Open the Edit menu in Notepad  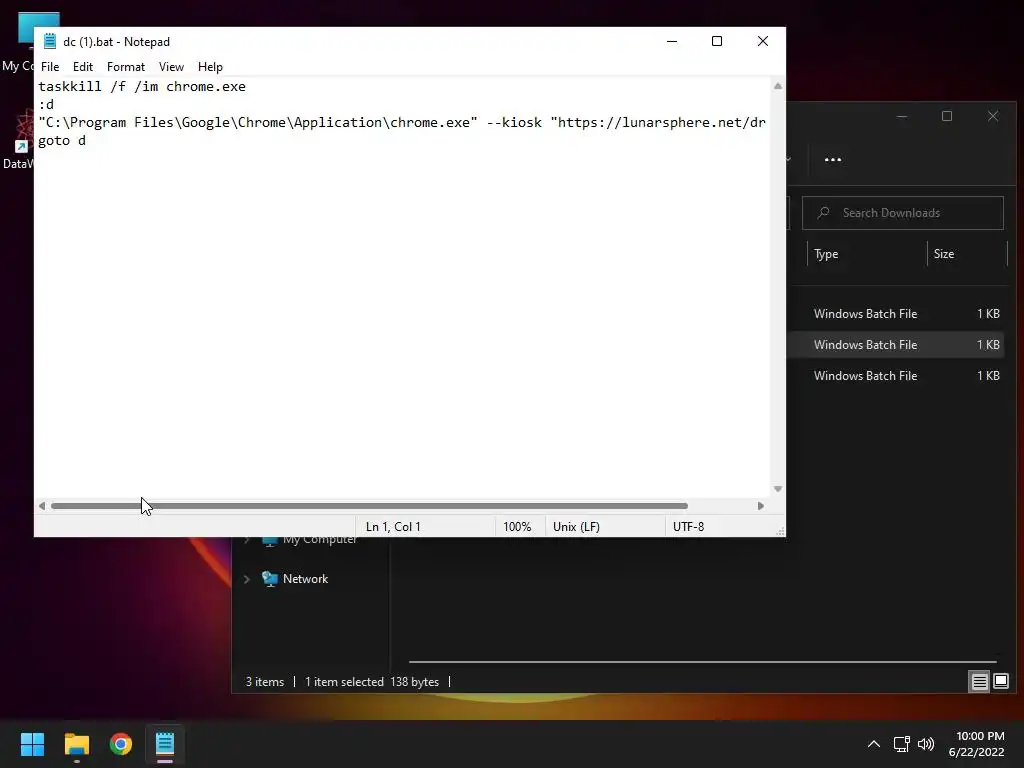[82, 67]
